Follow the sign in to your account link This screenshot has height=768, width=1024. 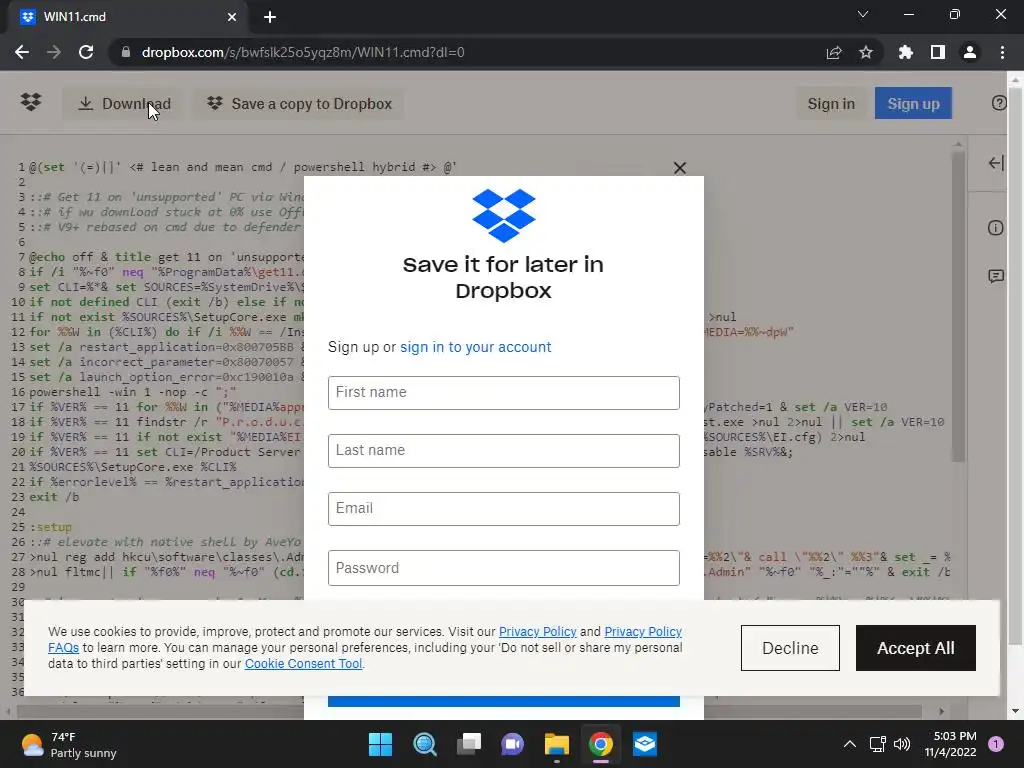(475, 347)
